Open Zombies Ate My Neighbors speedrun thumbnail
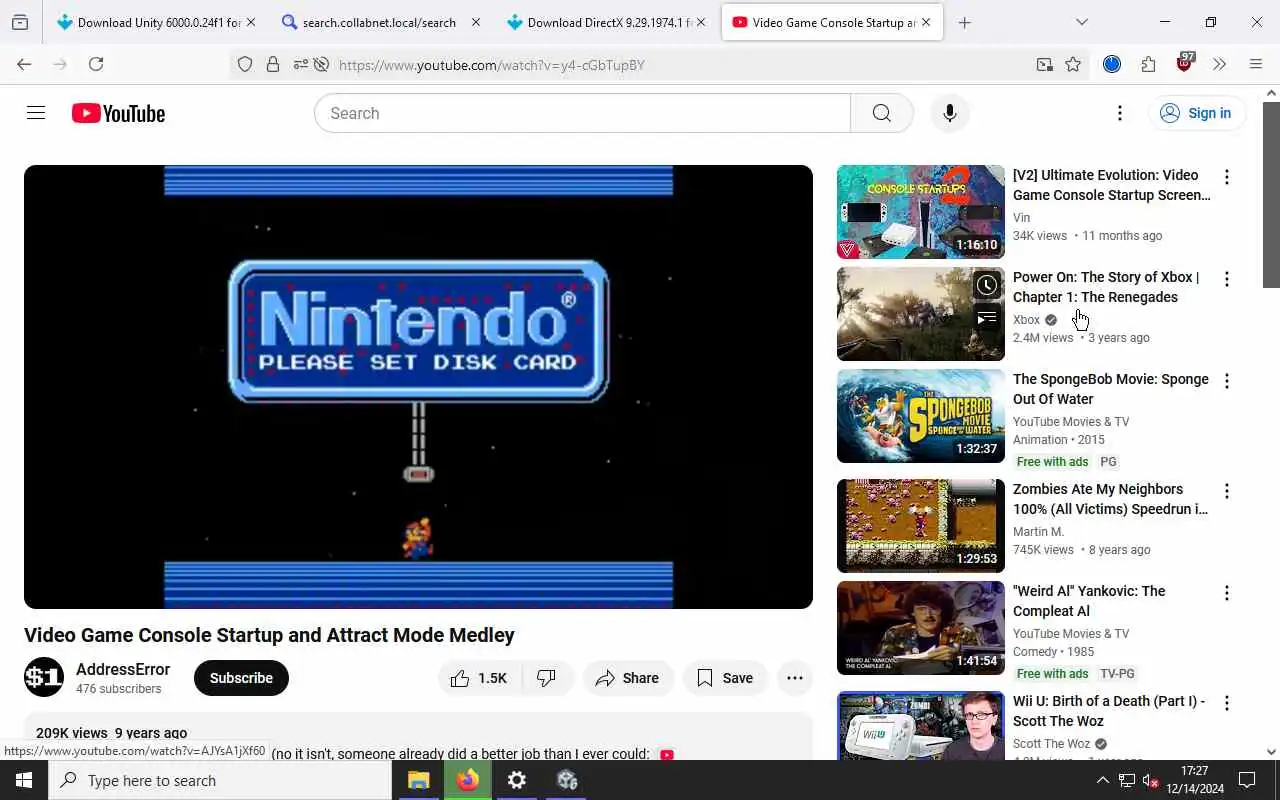The height and width of the screenshot is (800, 1280). 920,526
